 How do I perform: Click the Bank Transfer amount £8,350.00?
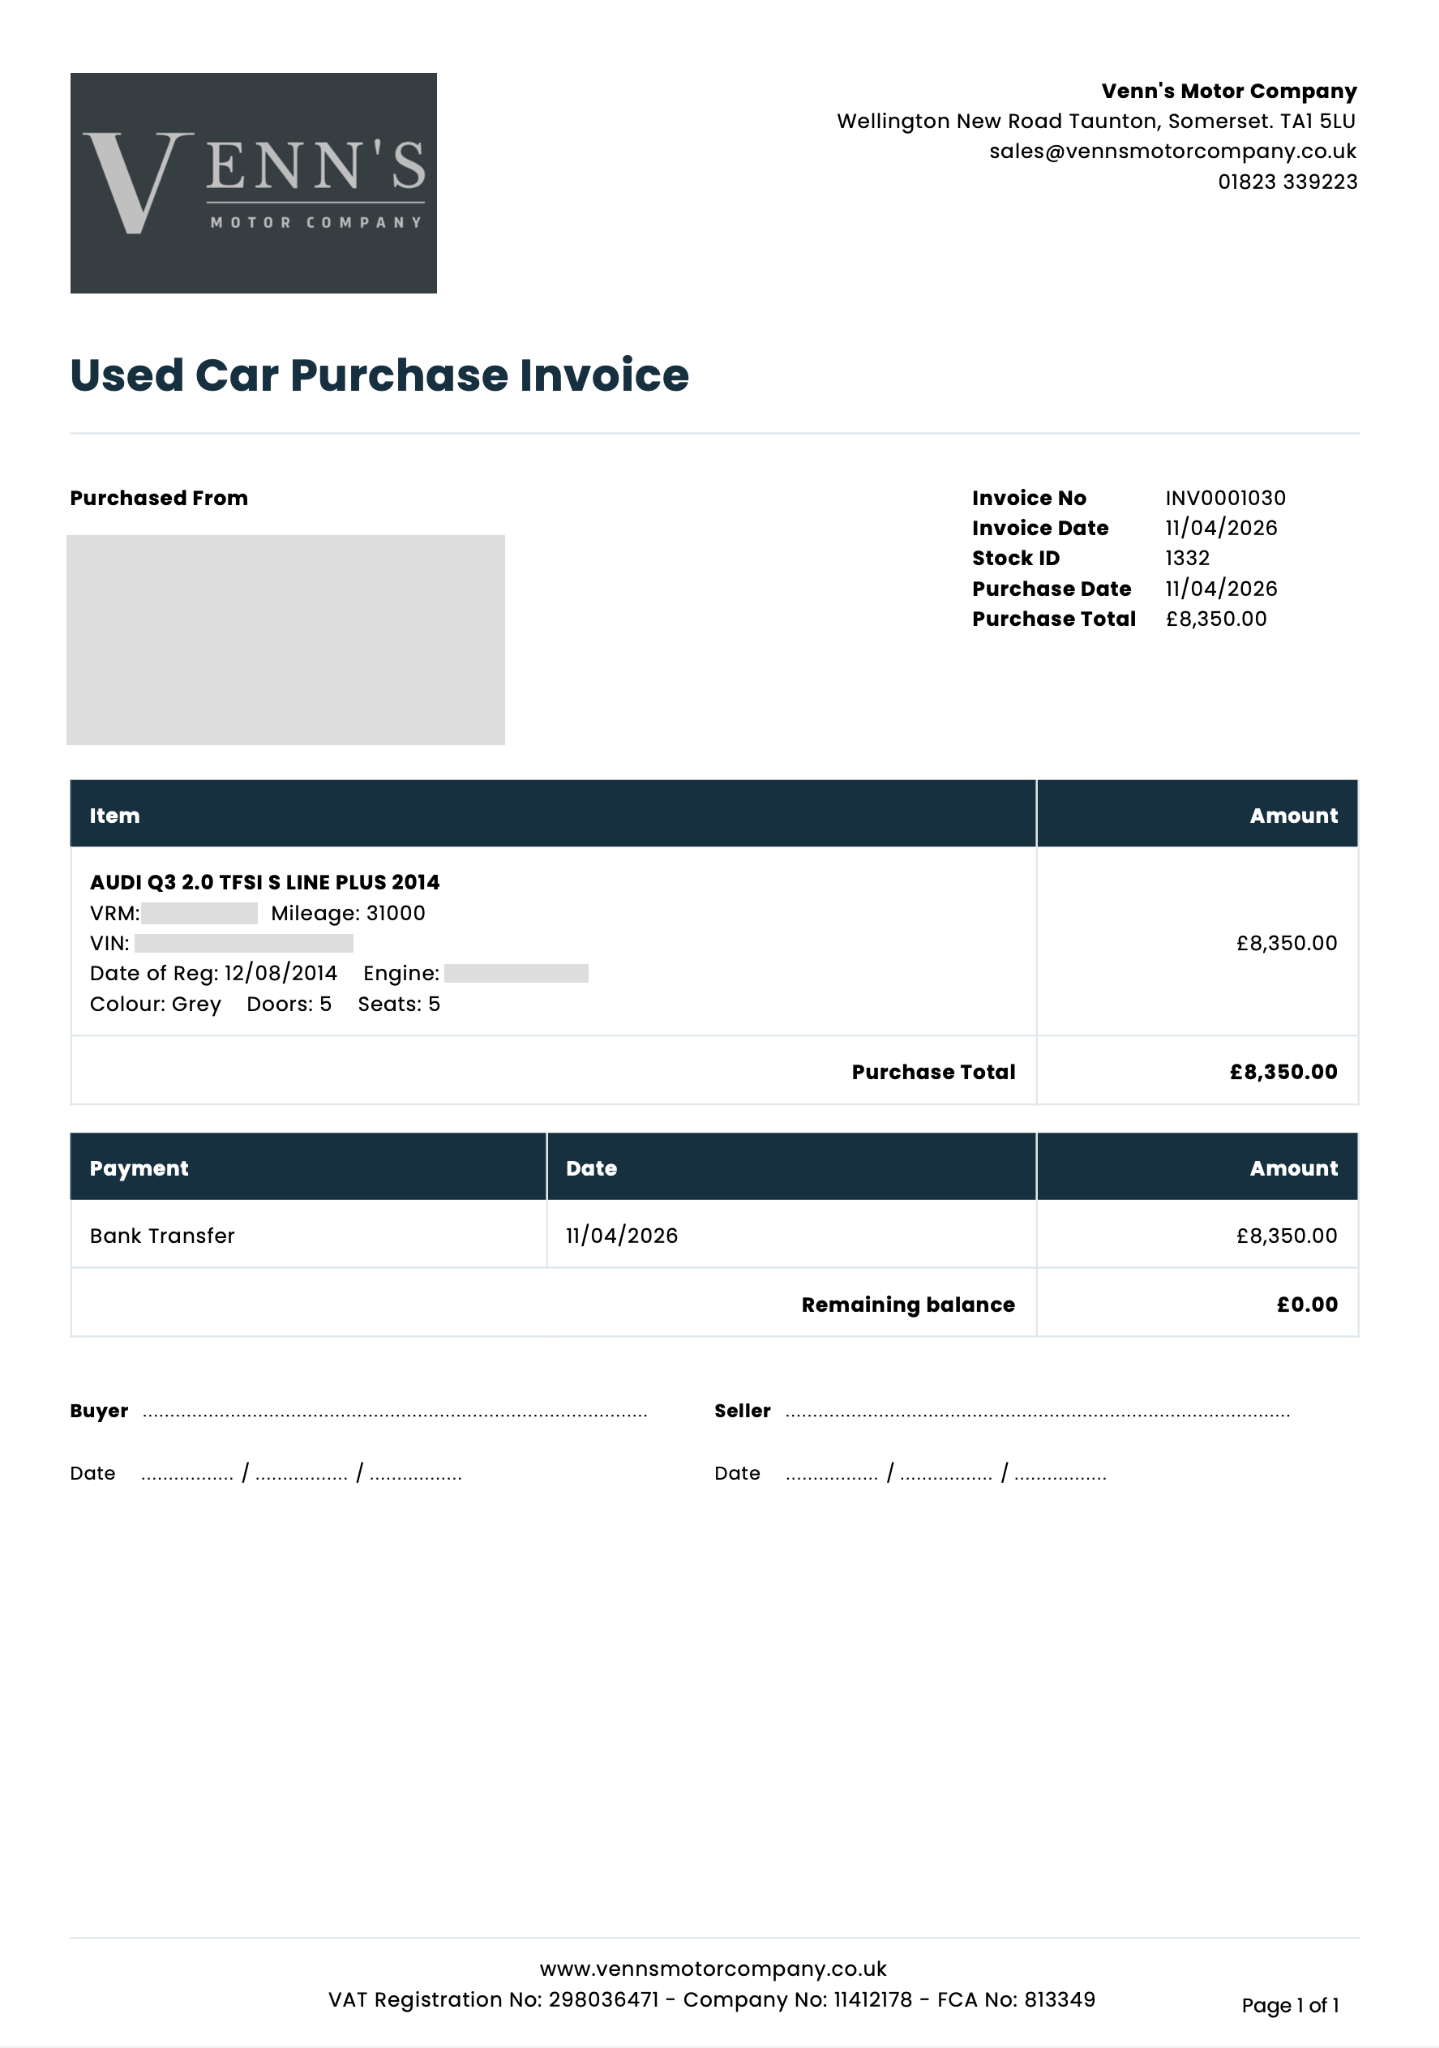1286,1236
